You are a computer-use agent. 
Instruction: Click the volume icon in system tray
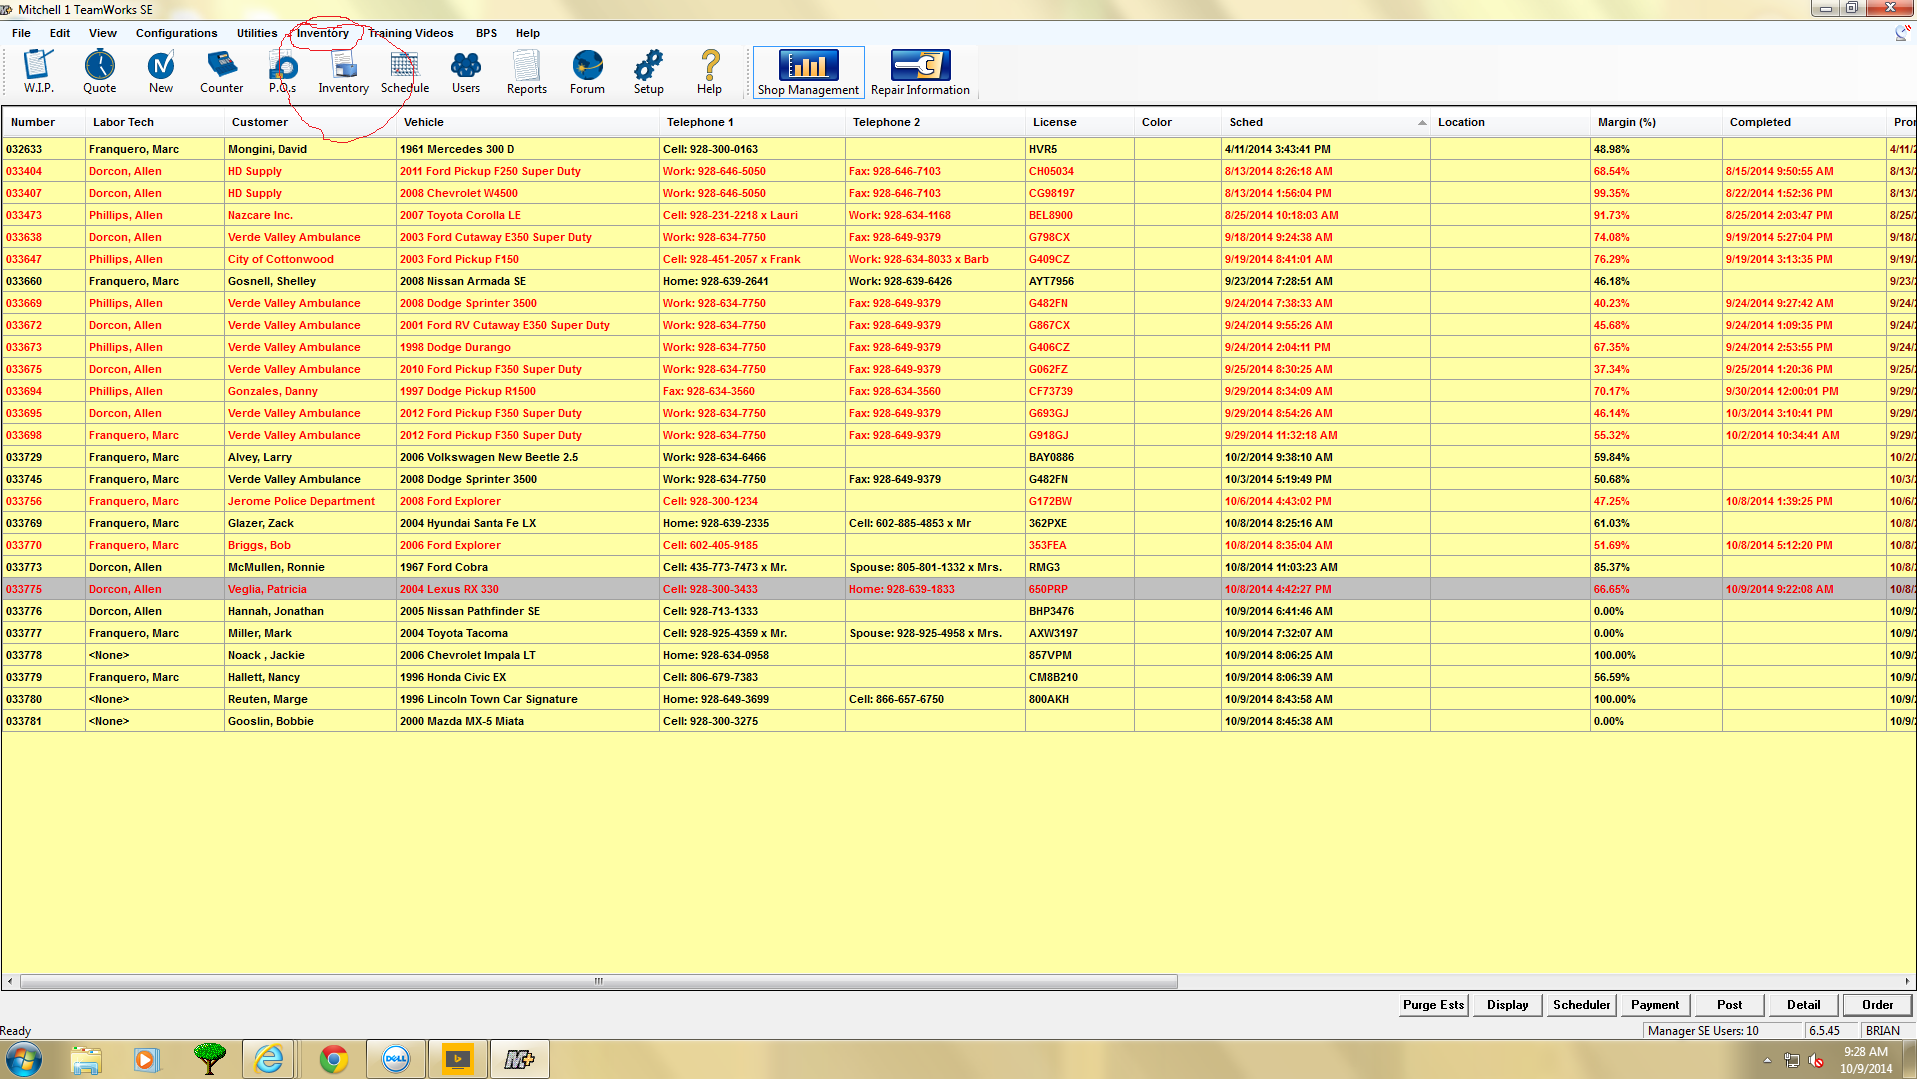(1816, 1060)
